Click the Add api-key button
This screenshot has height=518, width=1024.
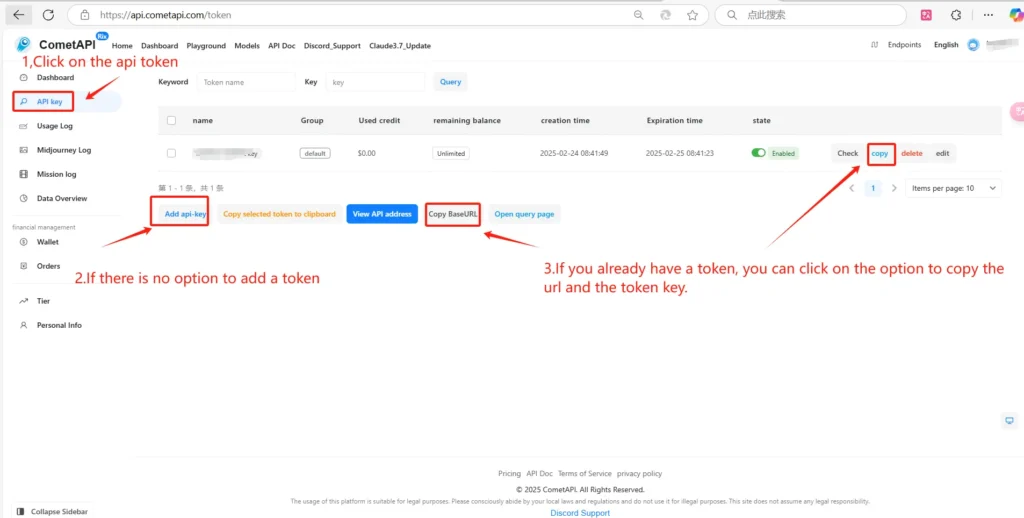pos(185,214)
